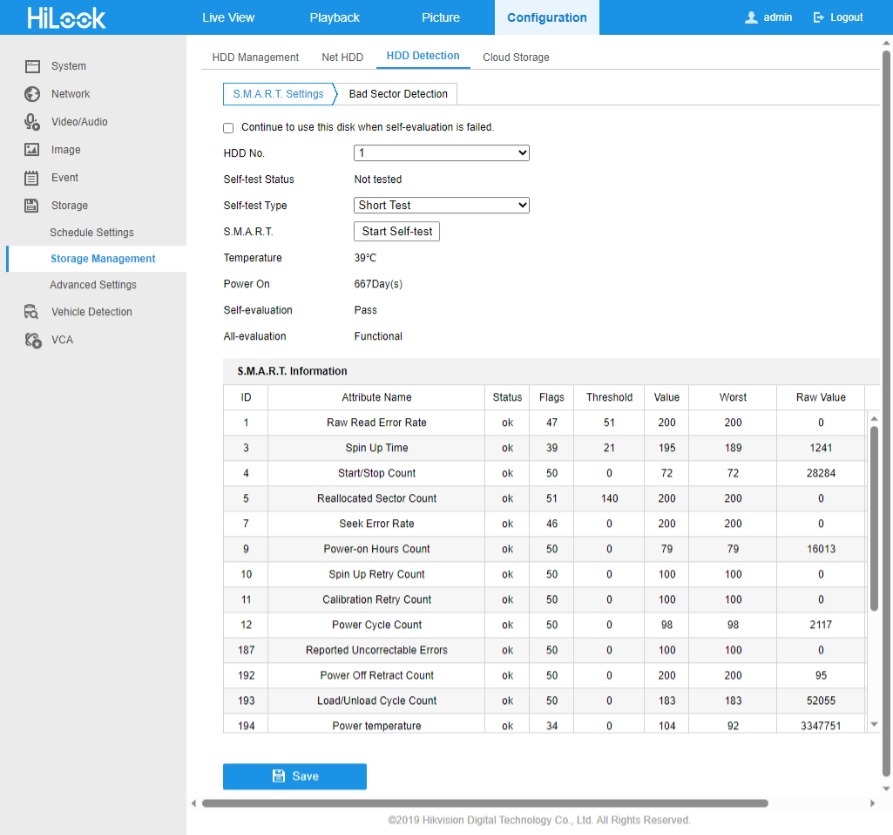Open the HDD No. dropdown
This screenshot has width=893, height=835.
[x=441, y=153]
